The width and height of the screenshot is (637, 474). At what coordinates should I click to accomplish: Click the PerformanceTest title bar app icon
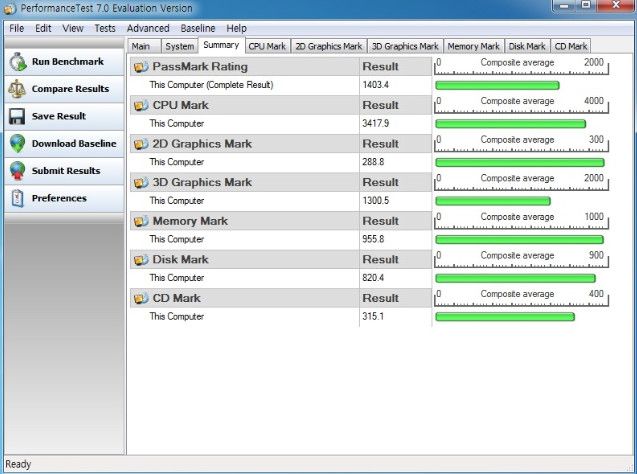tap(10, 8)
